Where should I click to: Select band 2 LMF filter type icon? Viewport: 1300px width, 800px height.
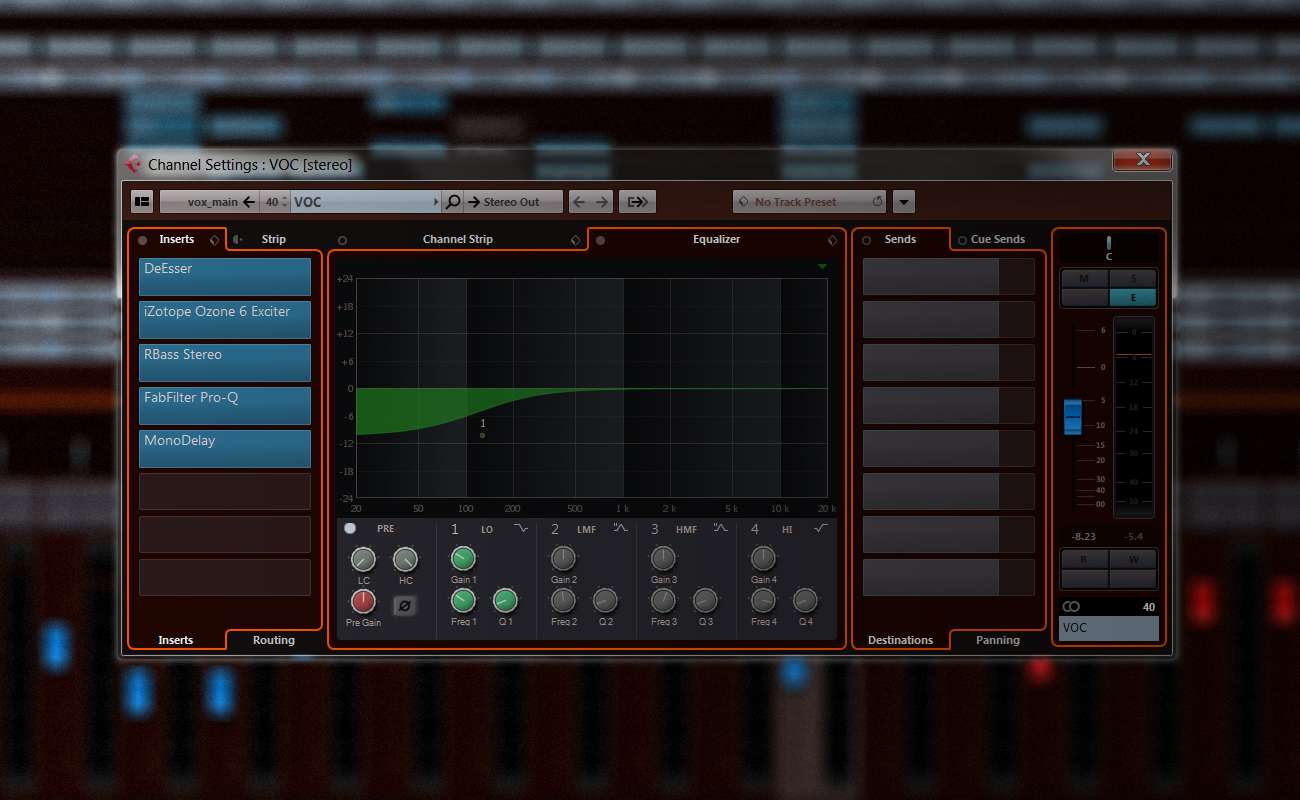point(621,528)
